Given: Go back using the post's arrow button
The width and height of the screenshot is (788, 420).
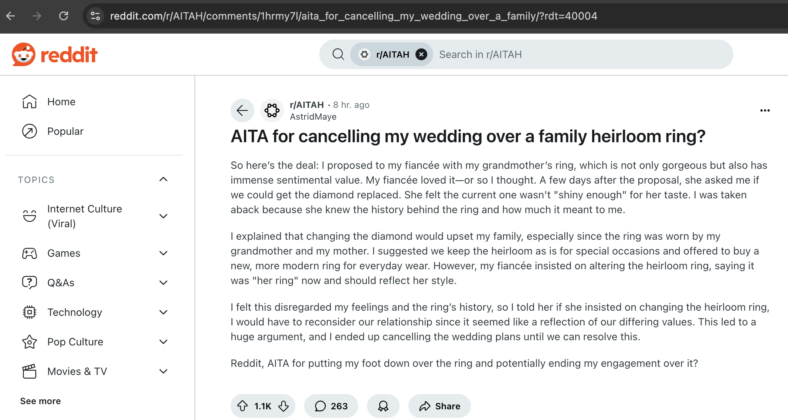Looking at the screenshot, I should click(x=242, y=111).
